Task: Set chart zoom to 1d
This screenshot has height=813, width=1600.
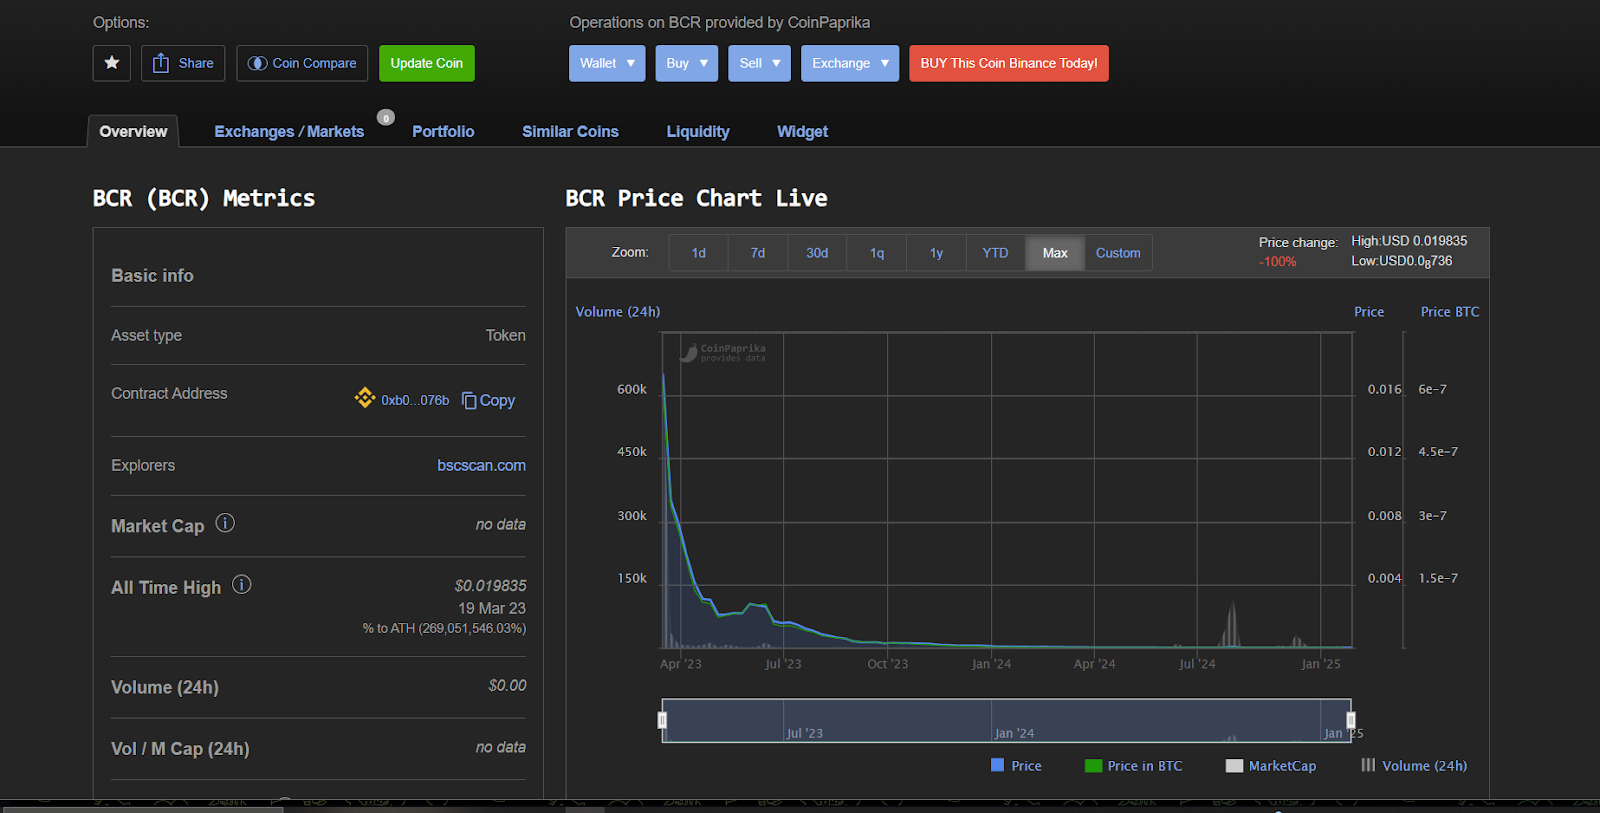Action: pyautogui.click(x=698, y=253)
